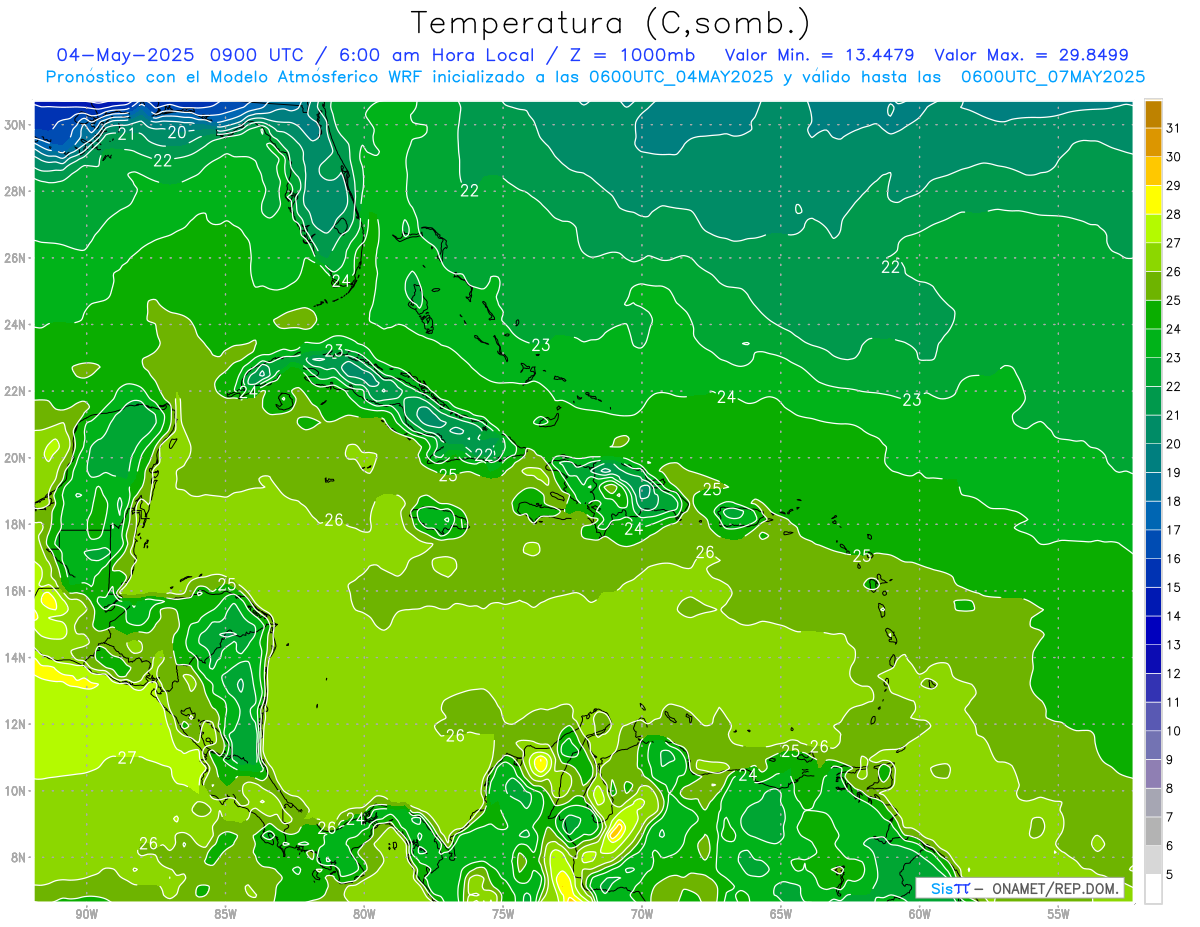This screenshot has height=927, width=1200.
Task: Click the colorbar value label 9
Action: tap(1170, 759)
